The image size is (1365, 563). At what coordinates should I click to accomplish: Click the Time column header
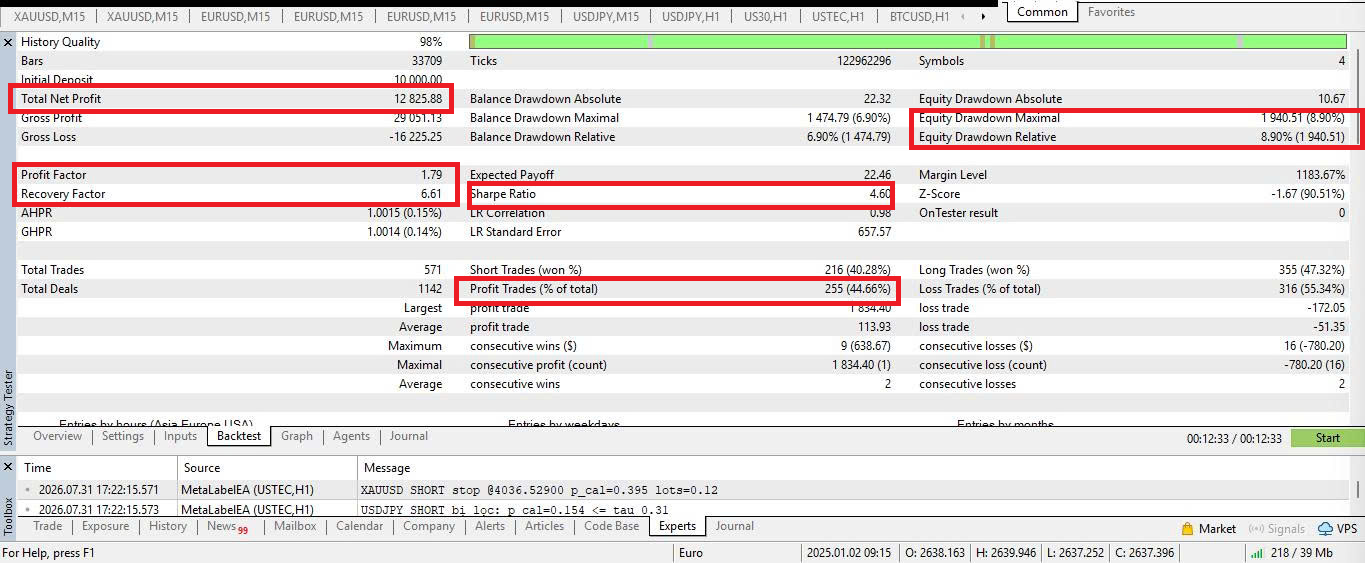click(97, 468)
